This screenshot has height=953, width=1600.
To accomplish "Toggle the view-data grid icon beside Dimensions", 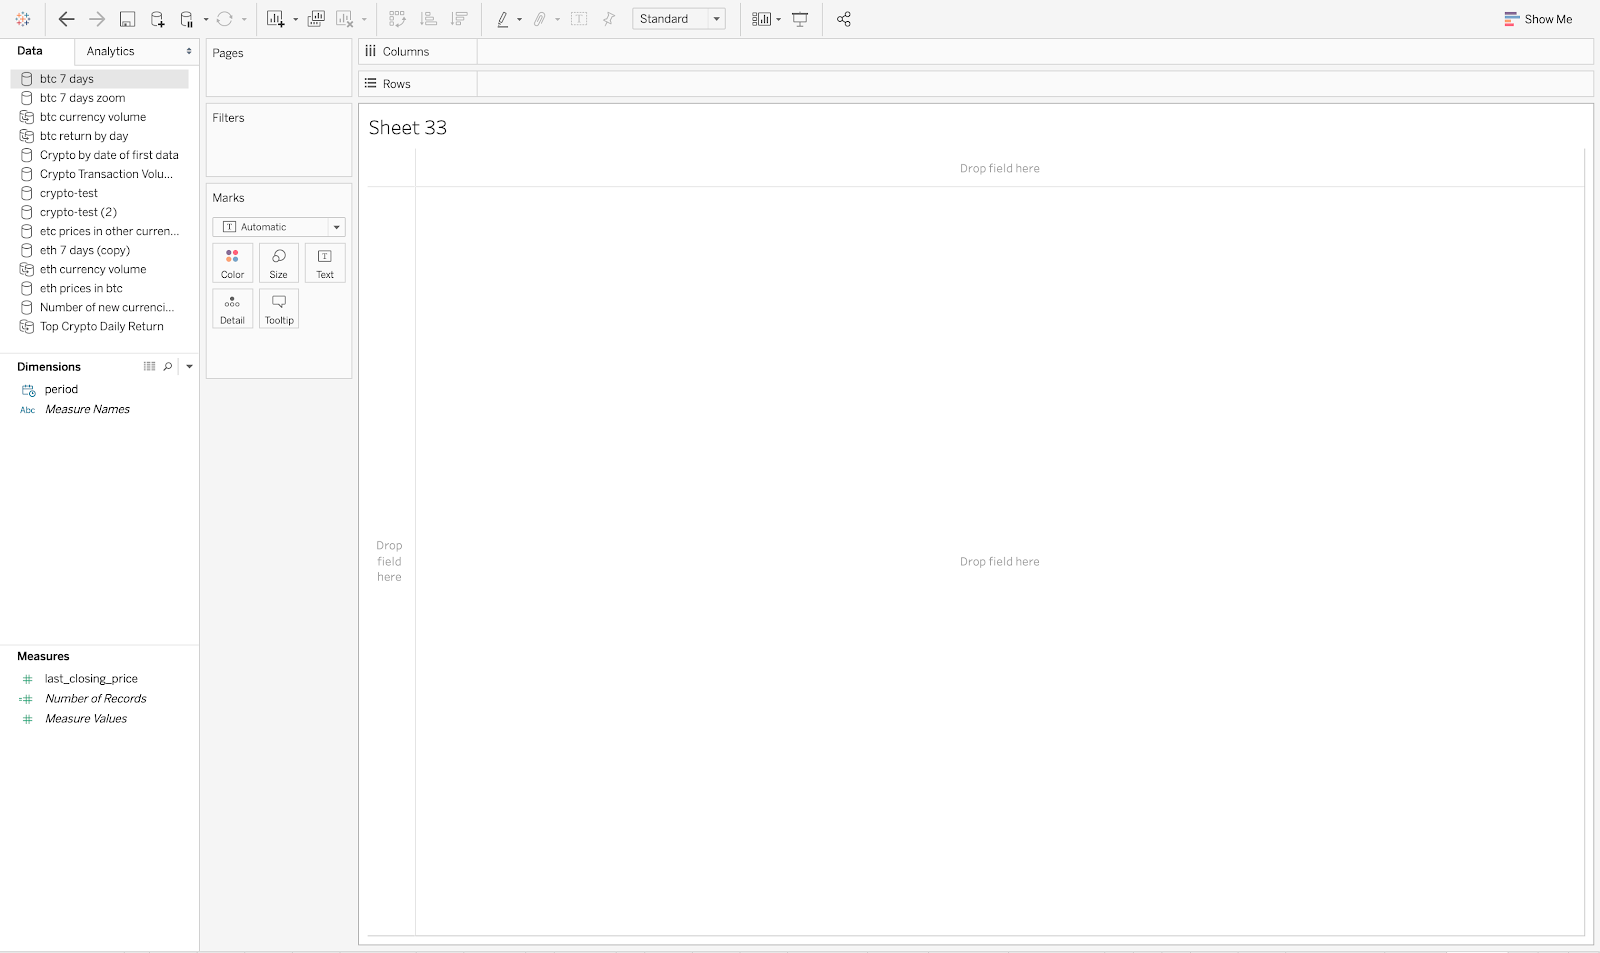I will click(x=150, y=367).
